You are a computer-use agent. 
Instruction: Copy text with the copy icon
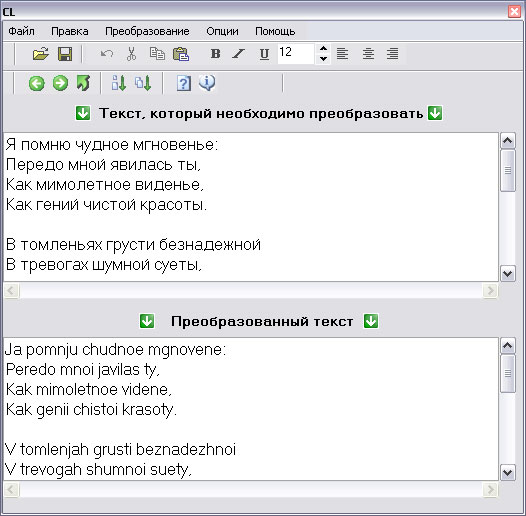coord(157,54)
